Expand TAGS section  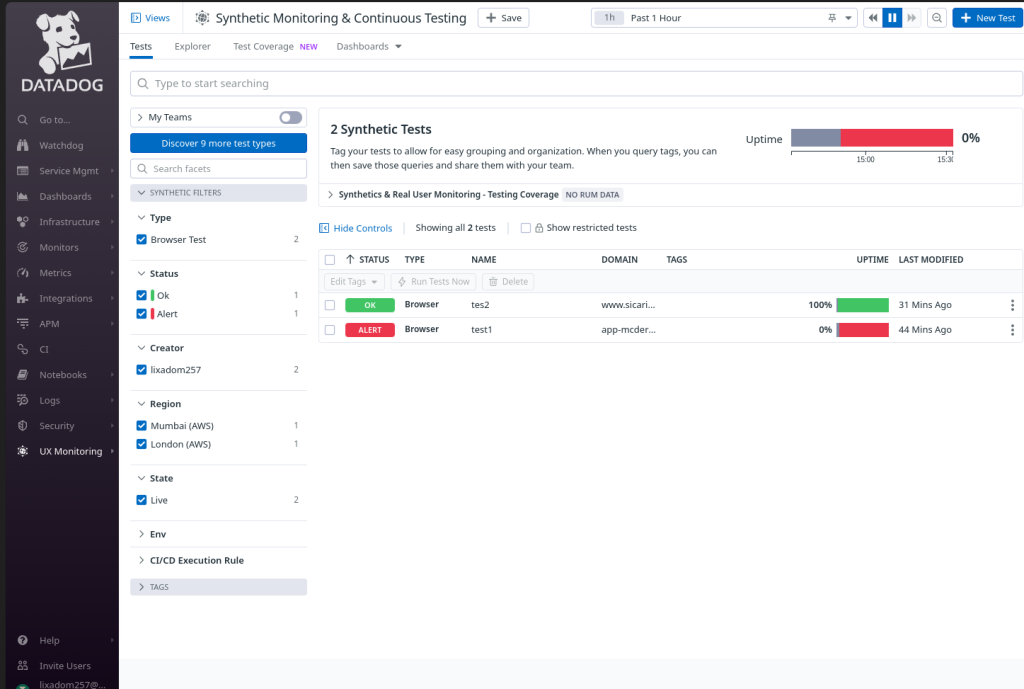click(218, 587)
